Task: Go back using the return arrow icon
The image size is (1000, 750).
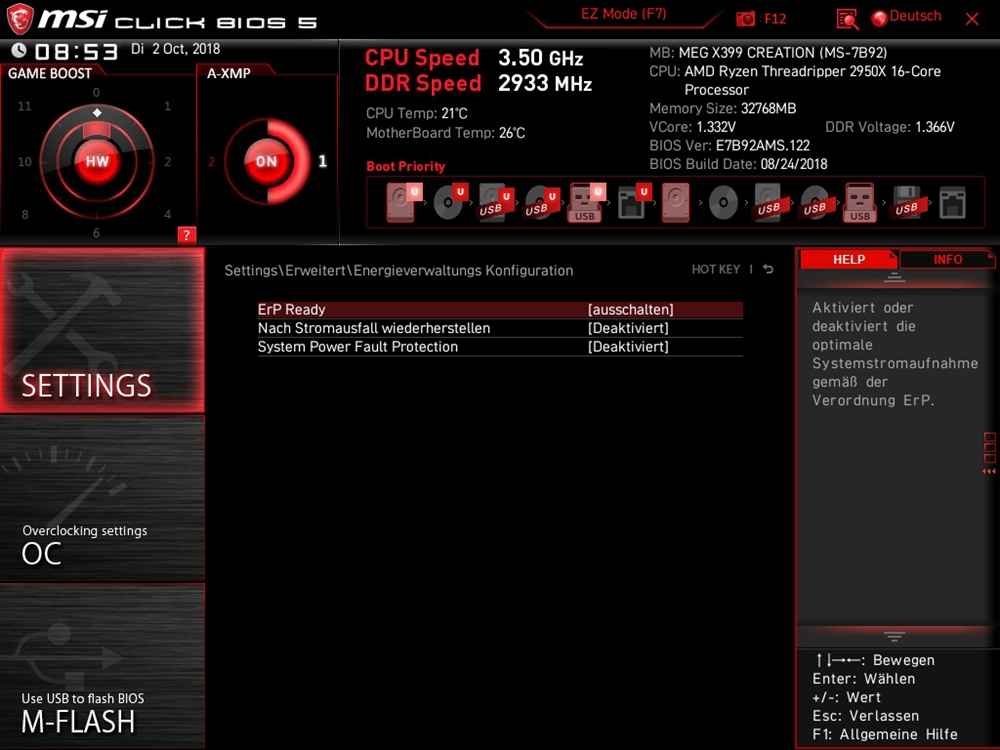Action: point(768,269)
